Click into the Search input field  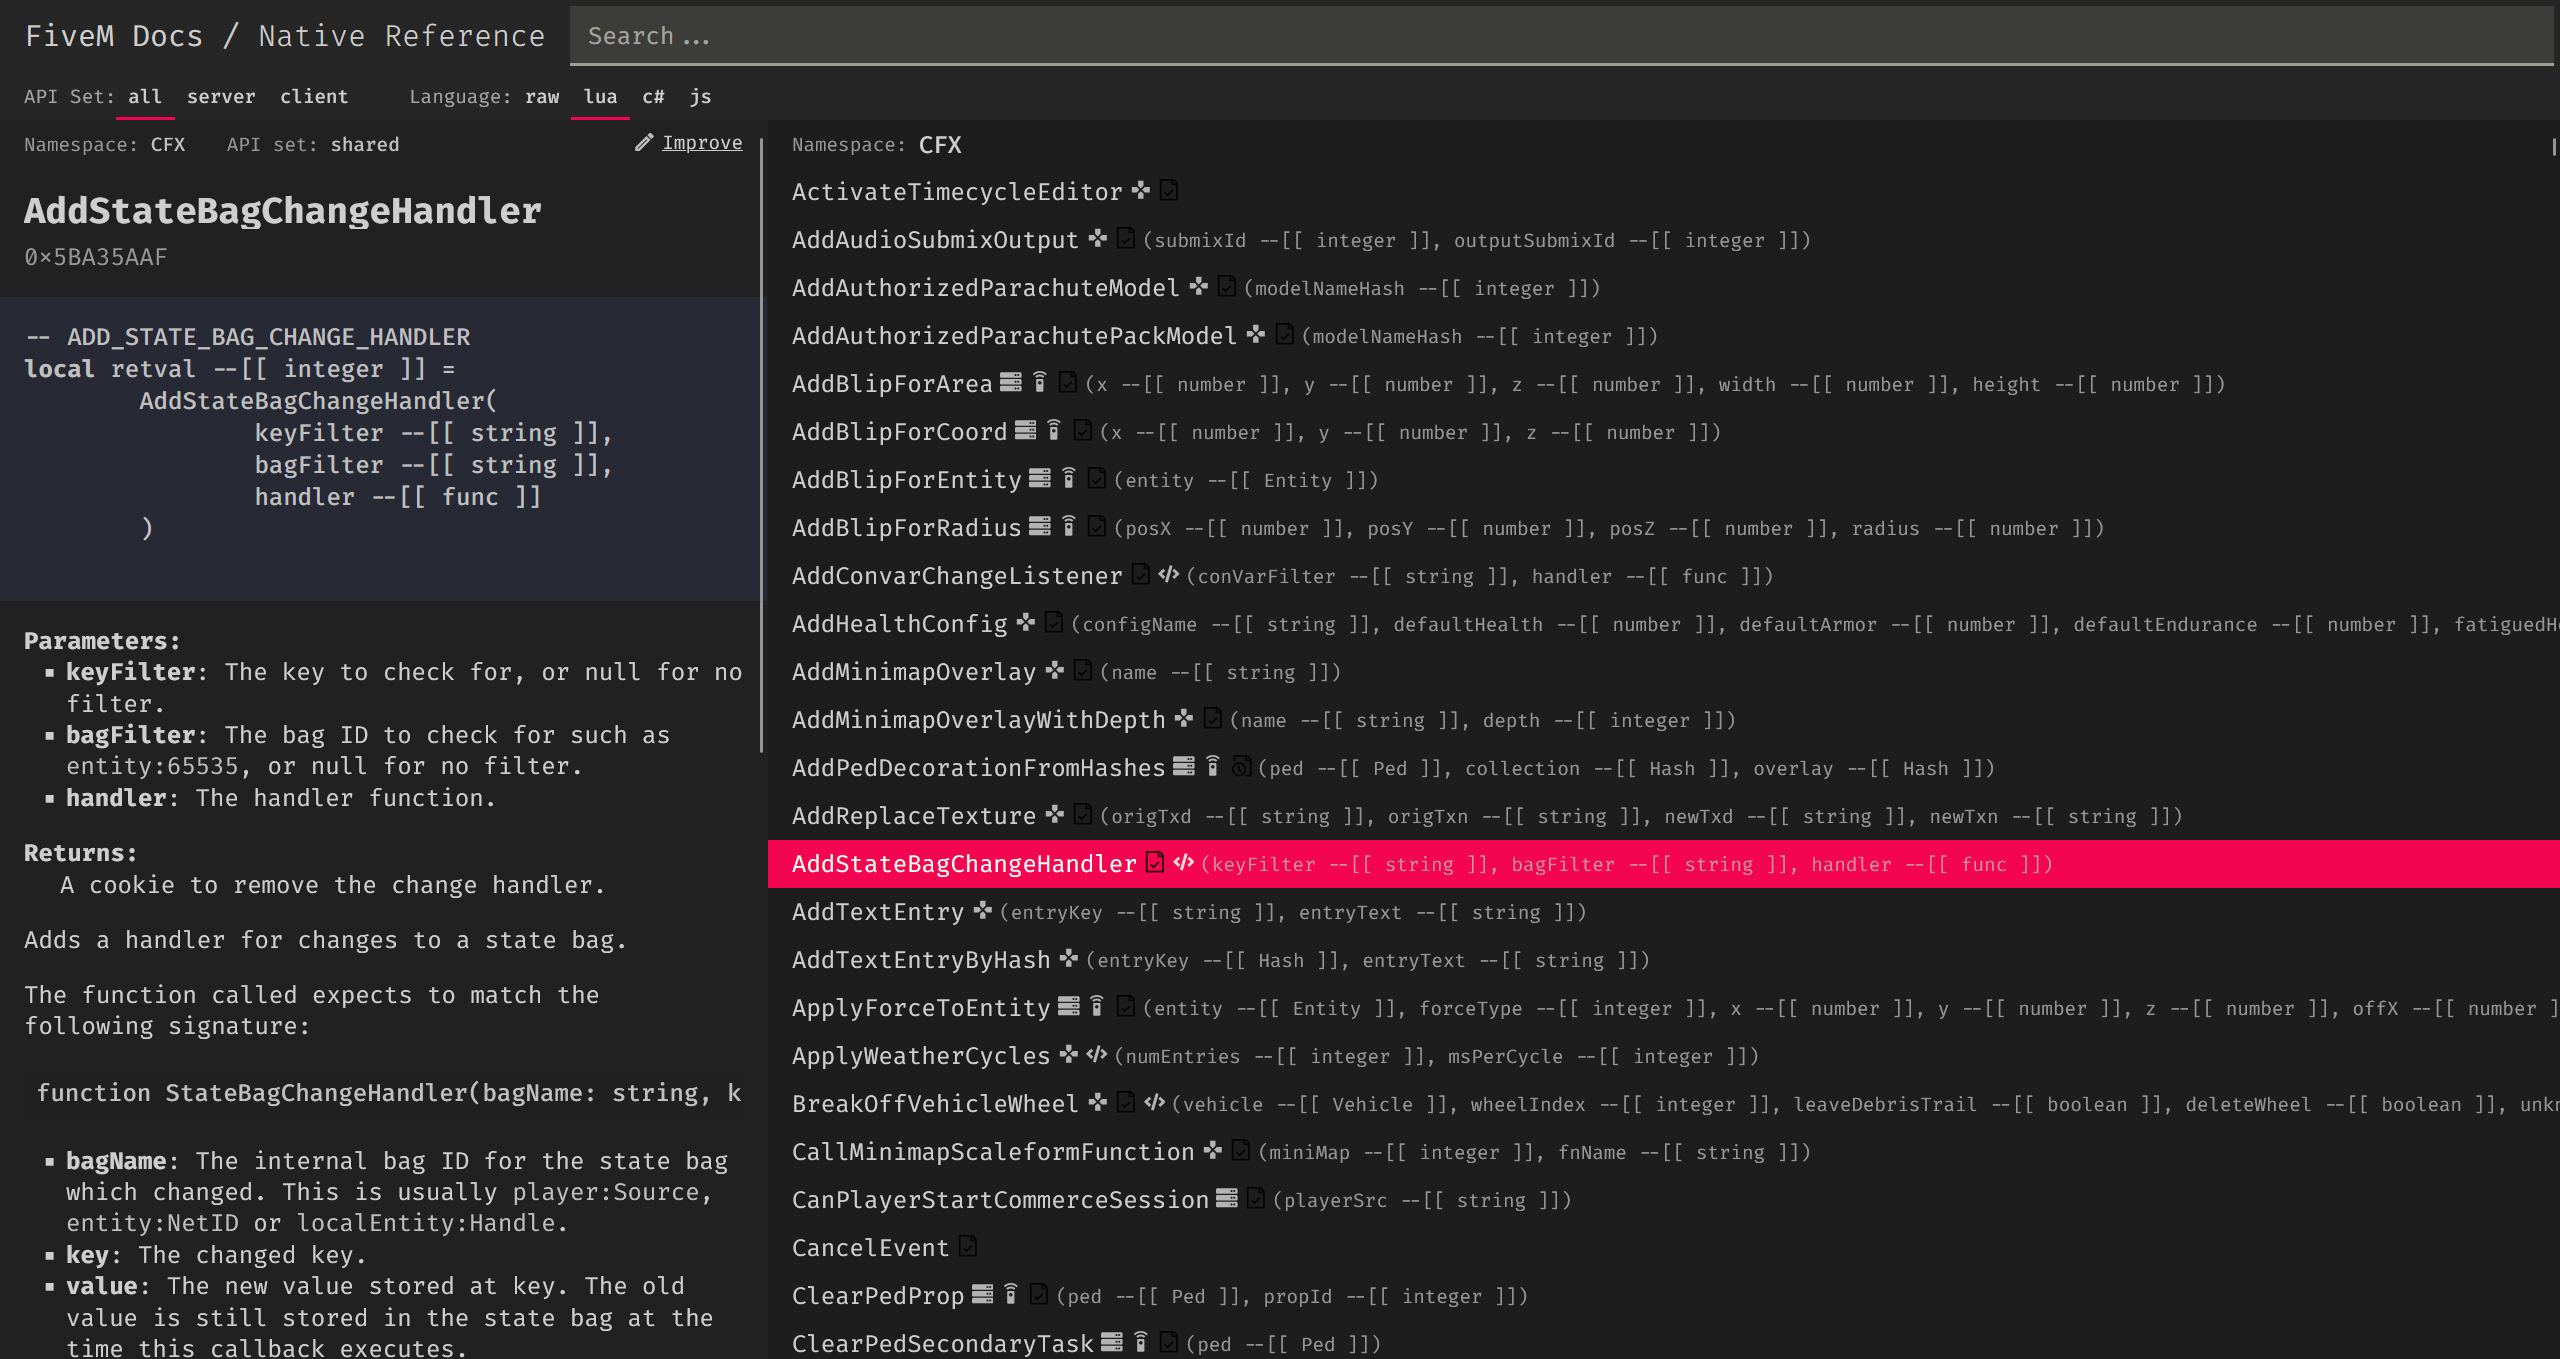[x=1560, y=36]
